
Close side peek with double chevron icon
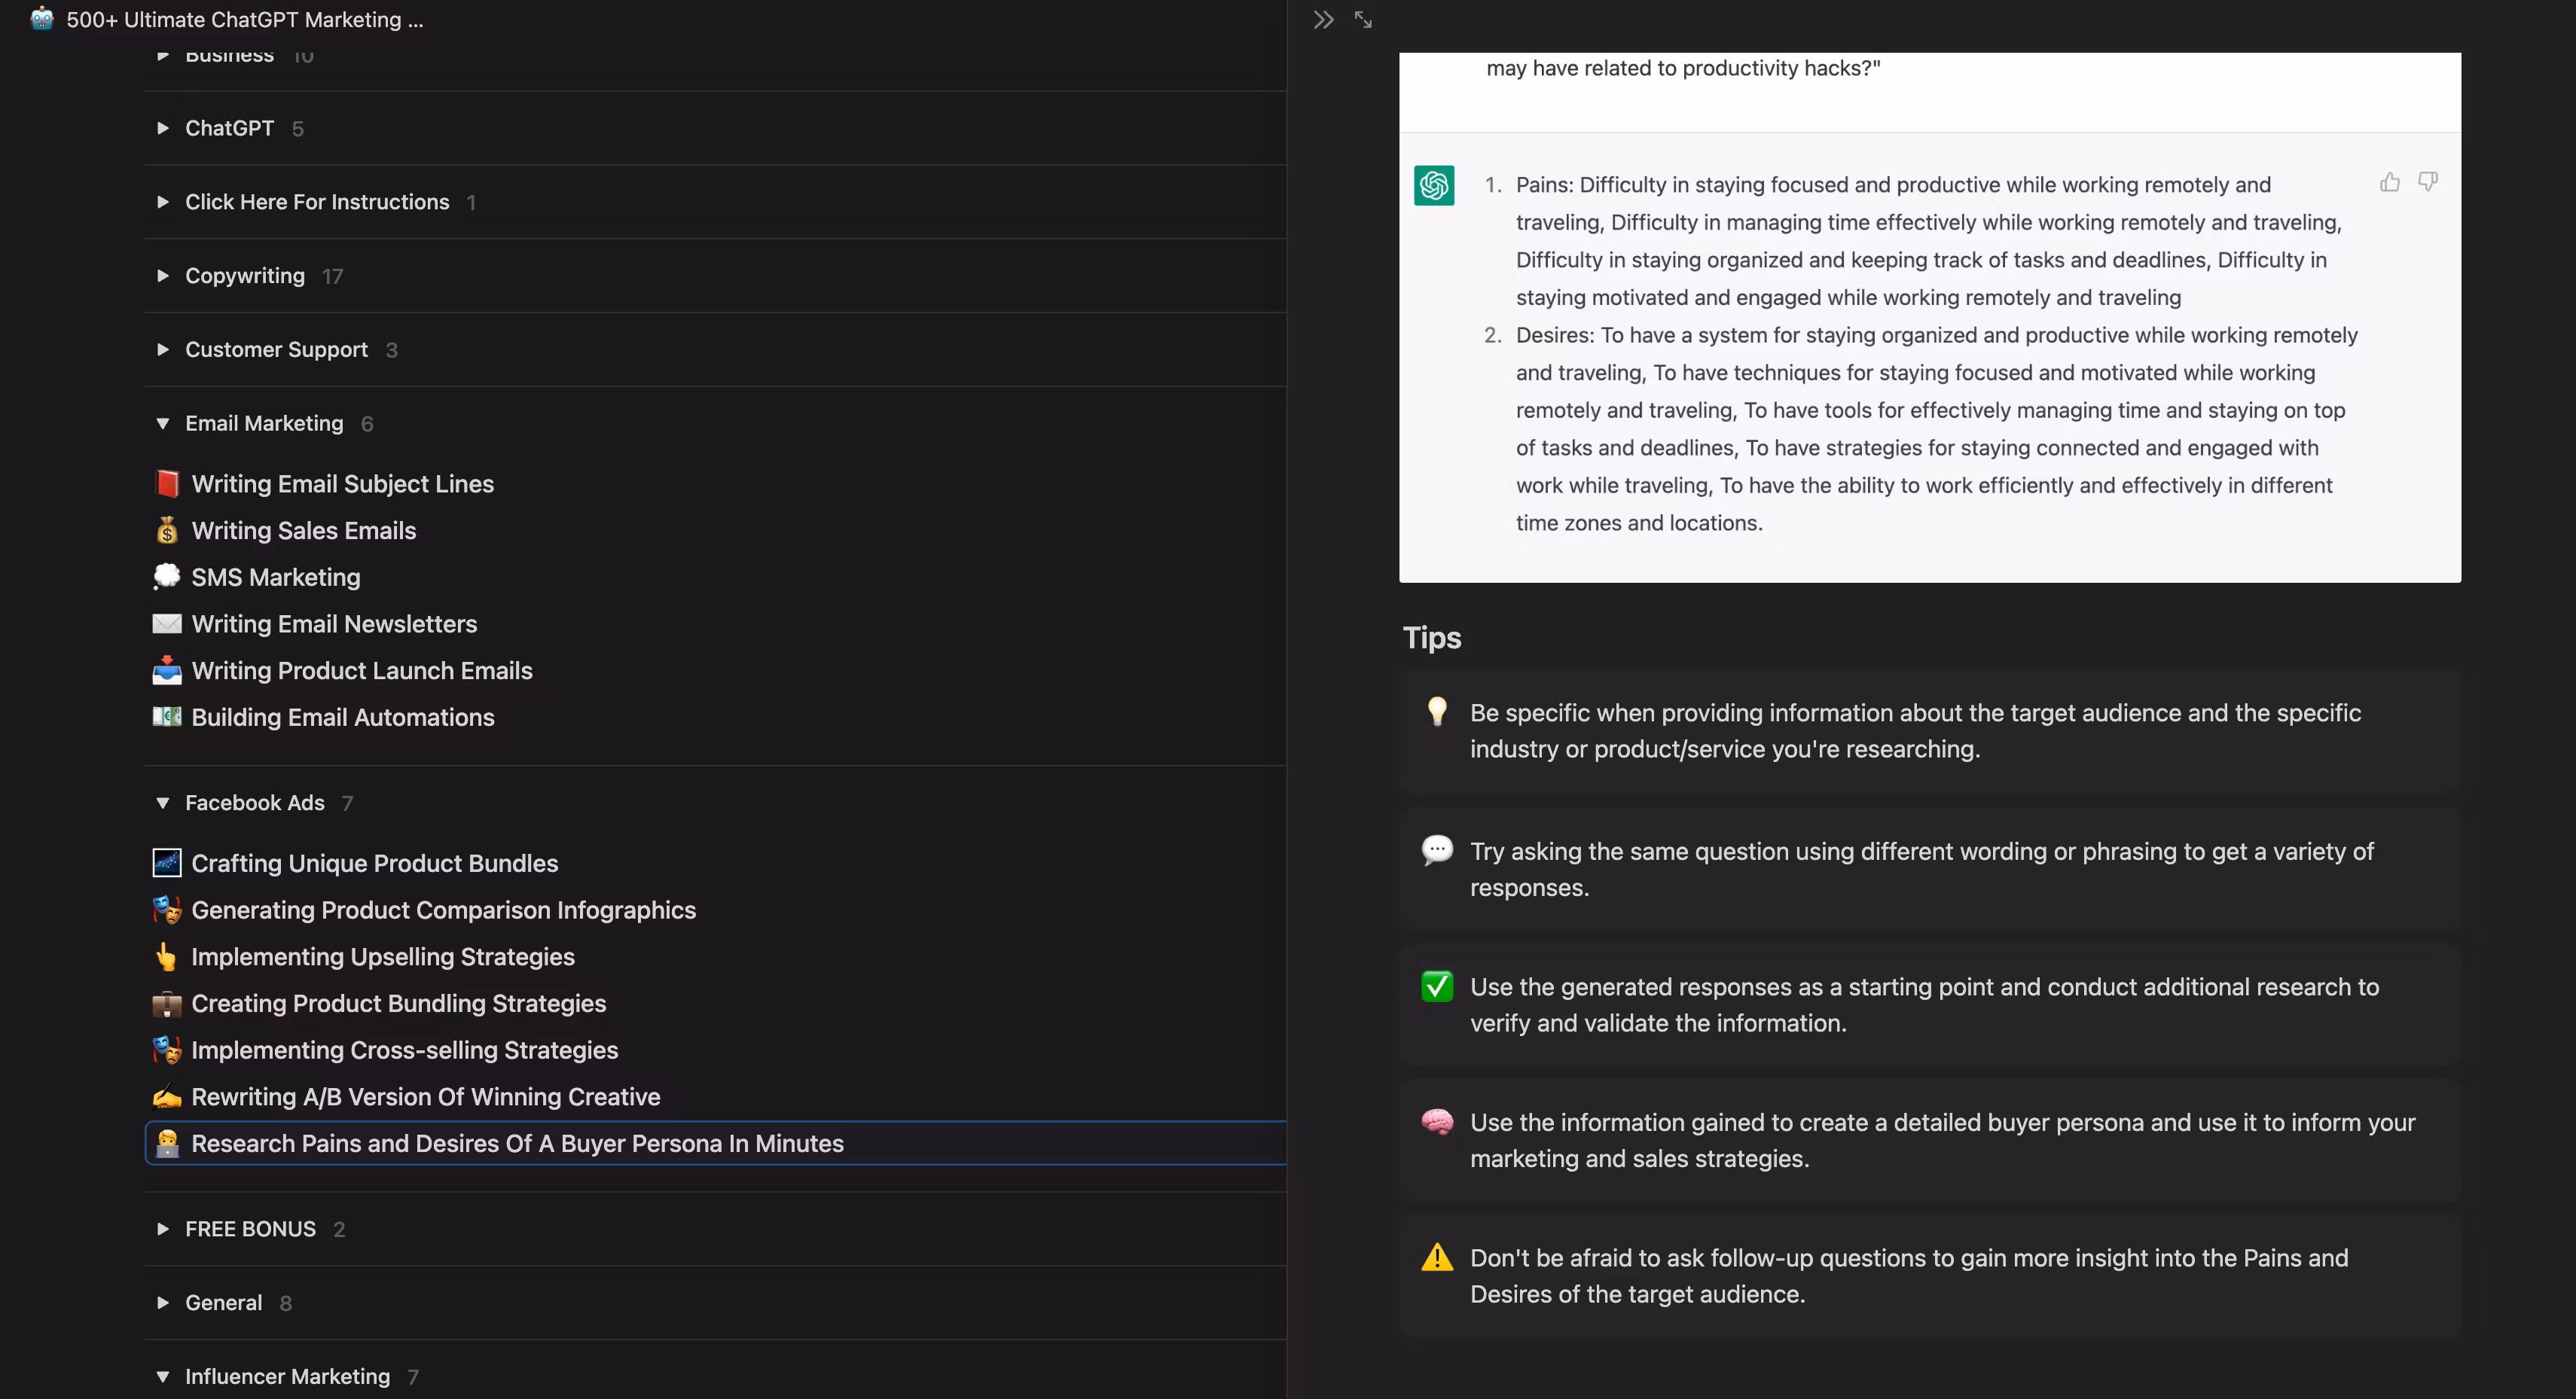(x=1323, y=20)
